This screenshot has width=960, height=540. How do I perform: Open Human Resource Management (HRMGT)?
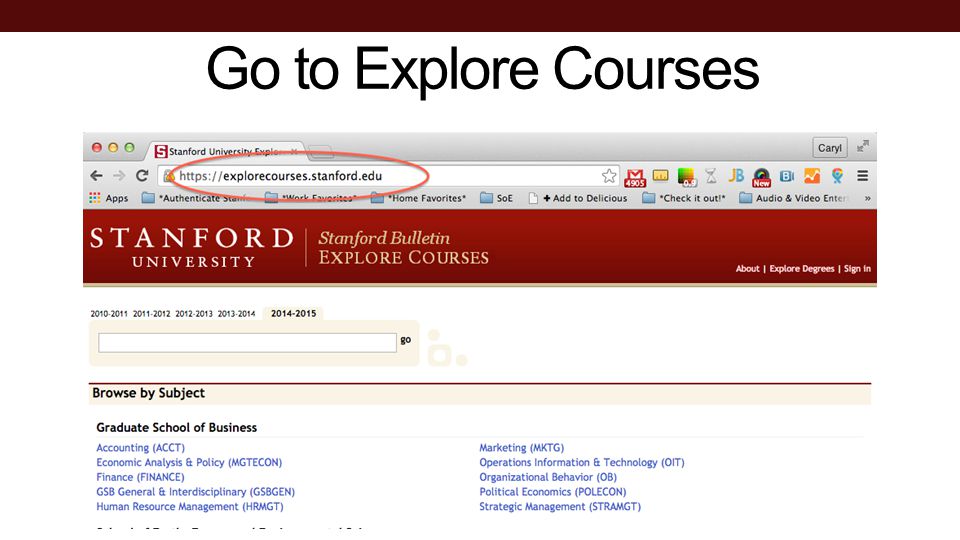(190, 506)
